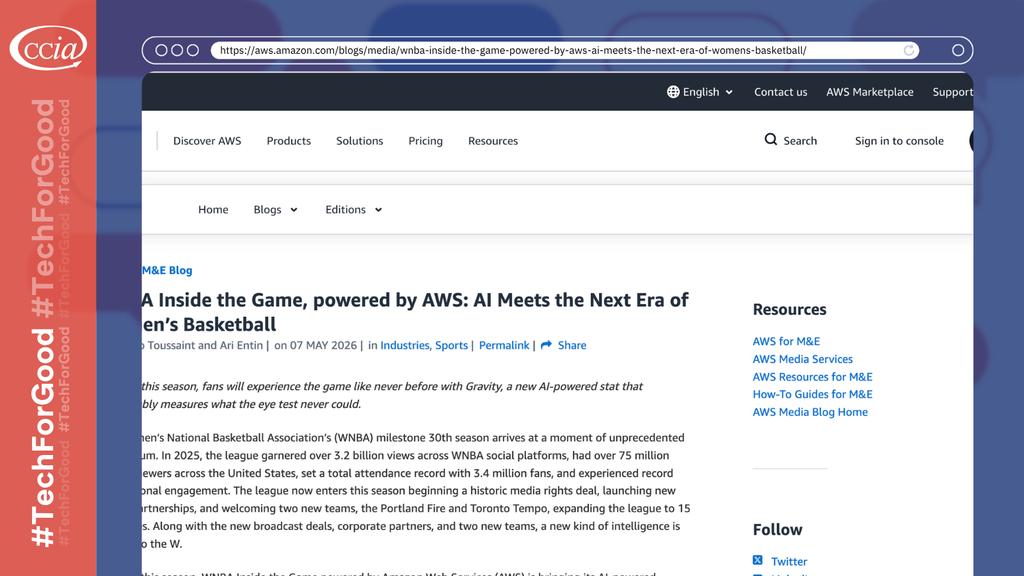Click the Industries category link
The image size is (1024, 576).
[405, 345]
